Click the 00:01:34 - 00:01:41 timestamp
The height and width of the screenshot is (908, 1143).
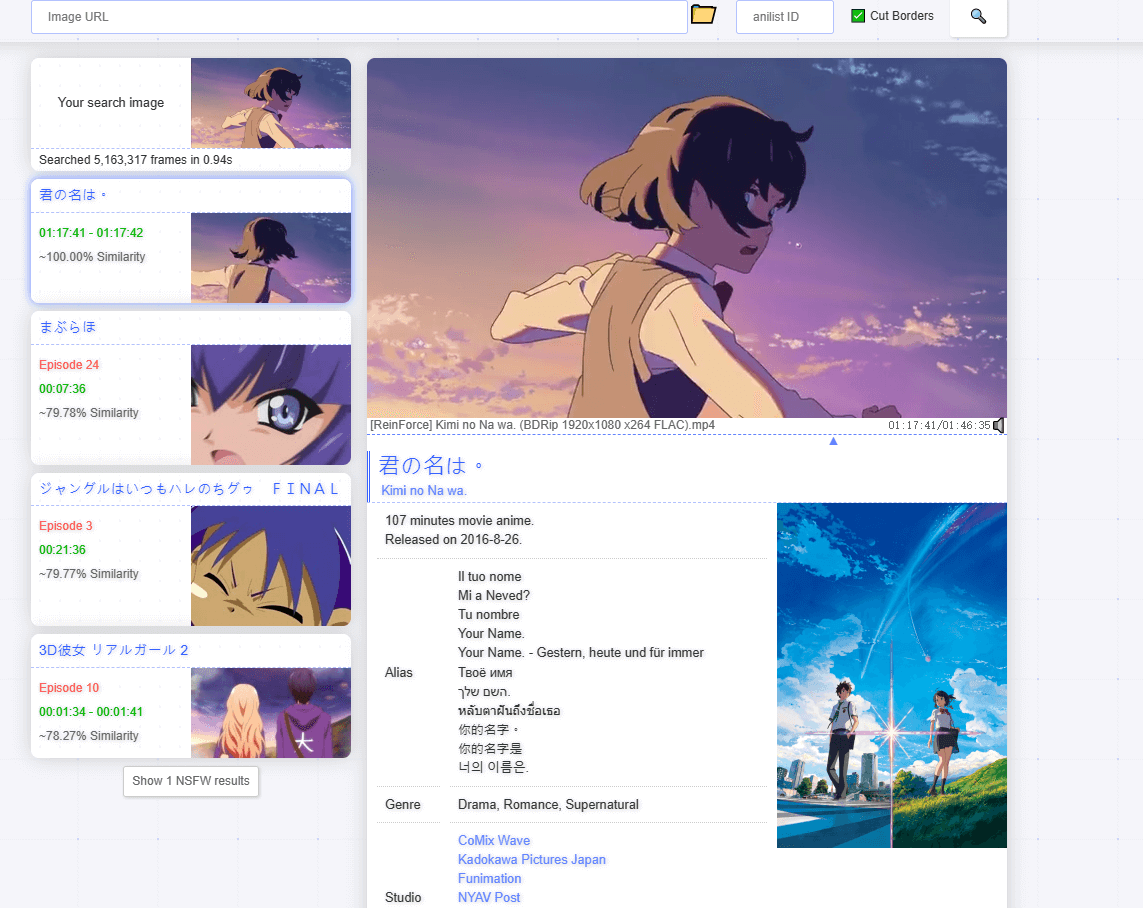click(91, 712)
